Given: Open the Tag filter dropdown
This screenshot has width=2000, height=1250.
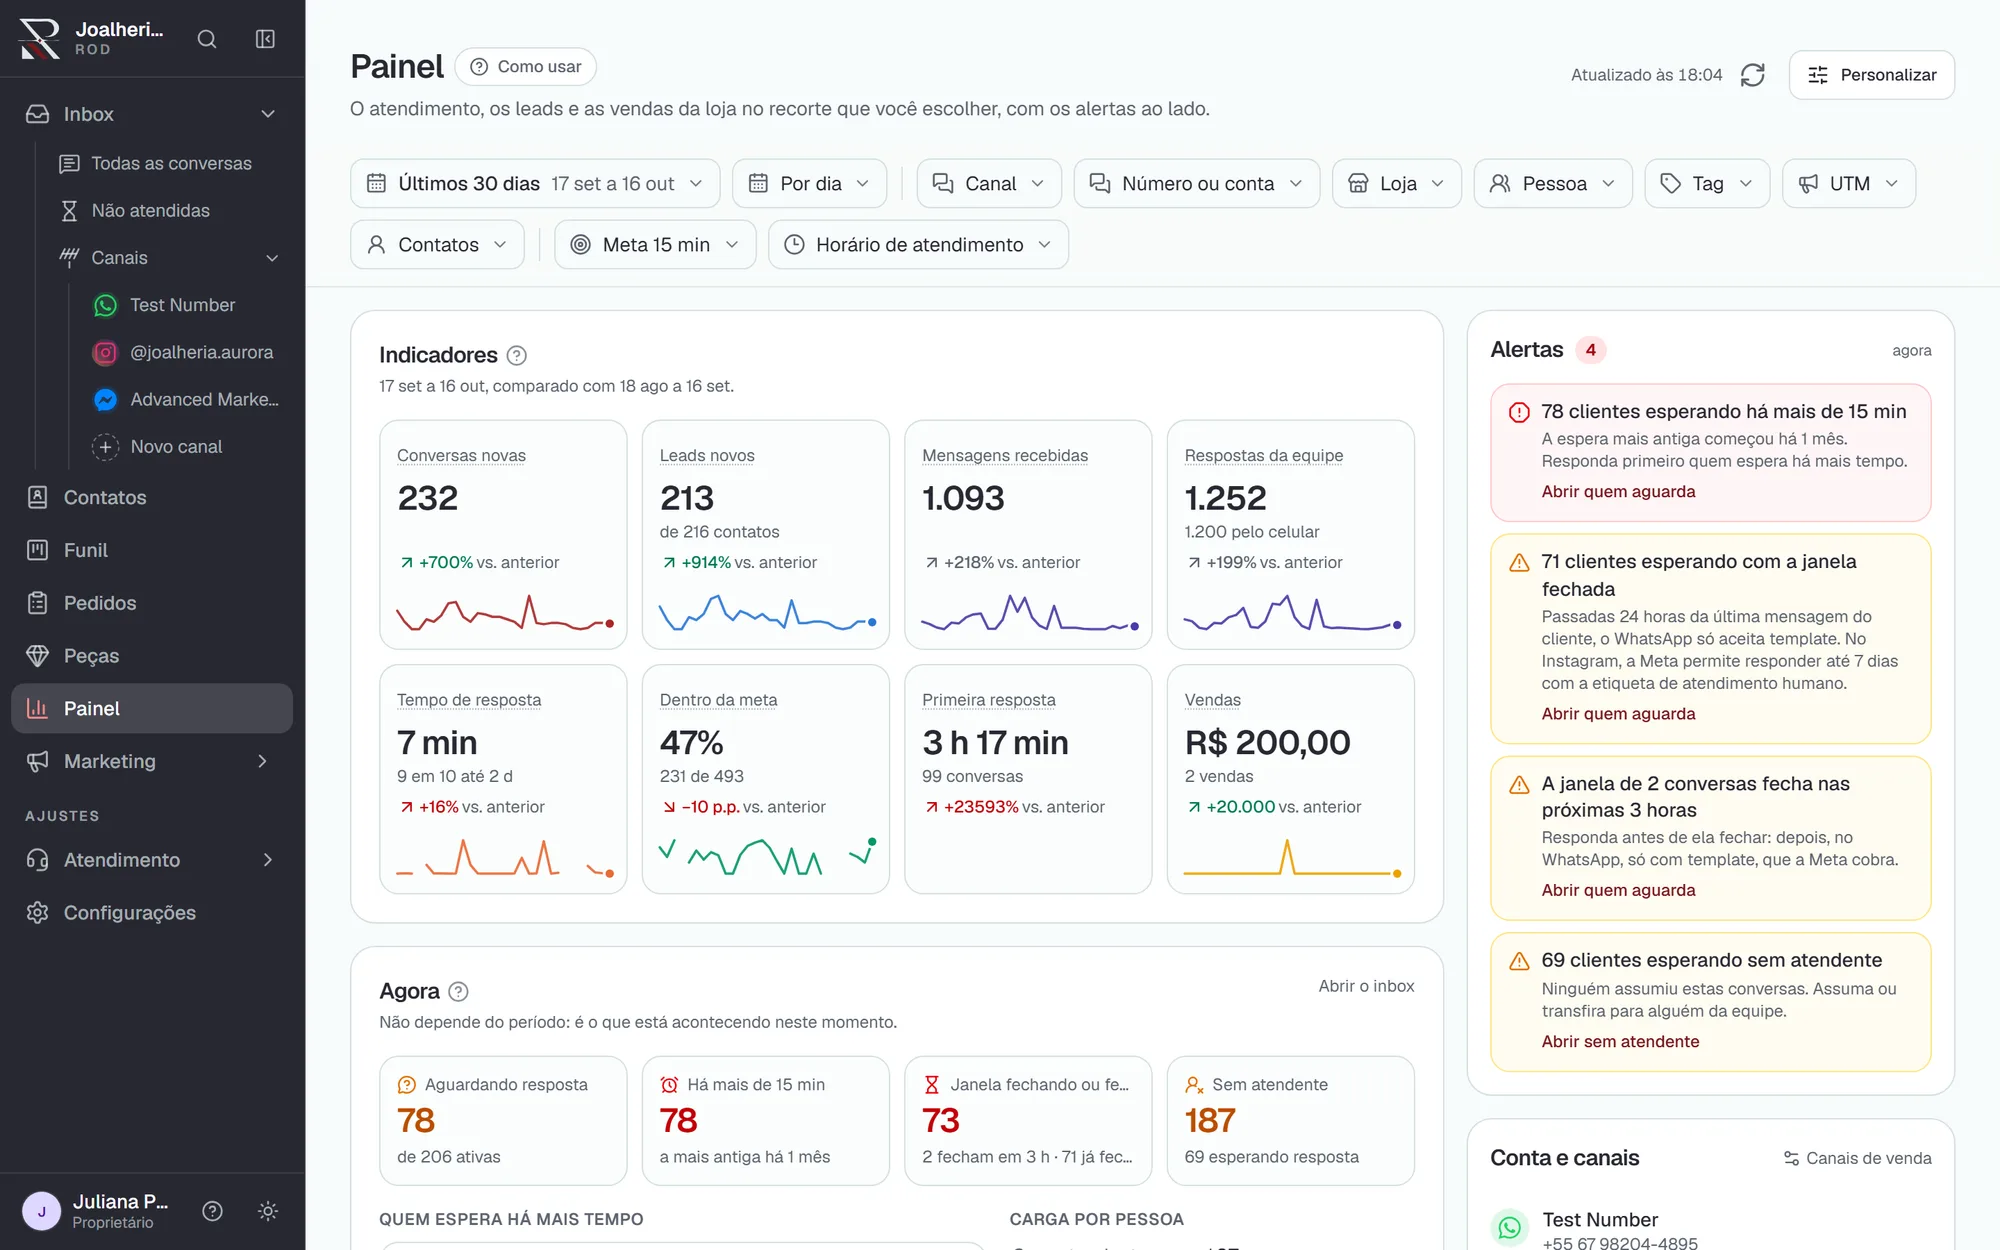Looking at the screenshot, I should pos(1707,184).
